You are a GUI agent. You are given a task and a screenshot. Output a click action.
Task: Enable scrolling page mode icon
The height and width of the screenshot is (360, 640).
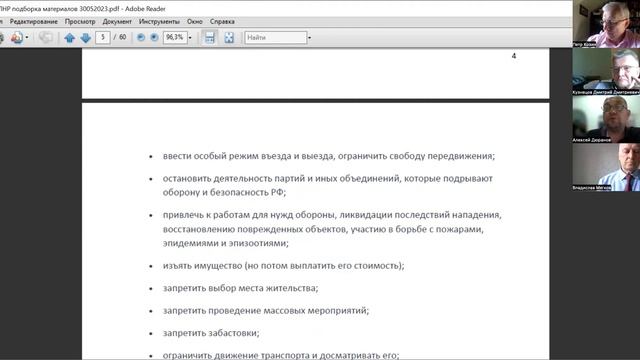tap(209, 38)
